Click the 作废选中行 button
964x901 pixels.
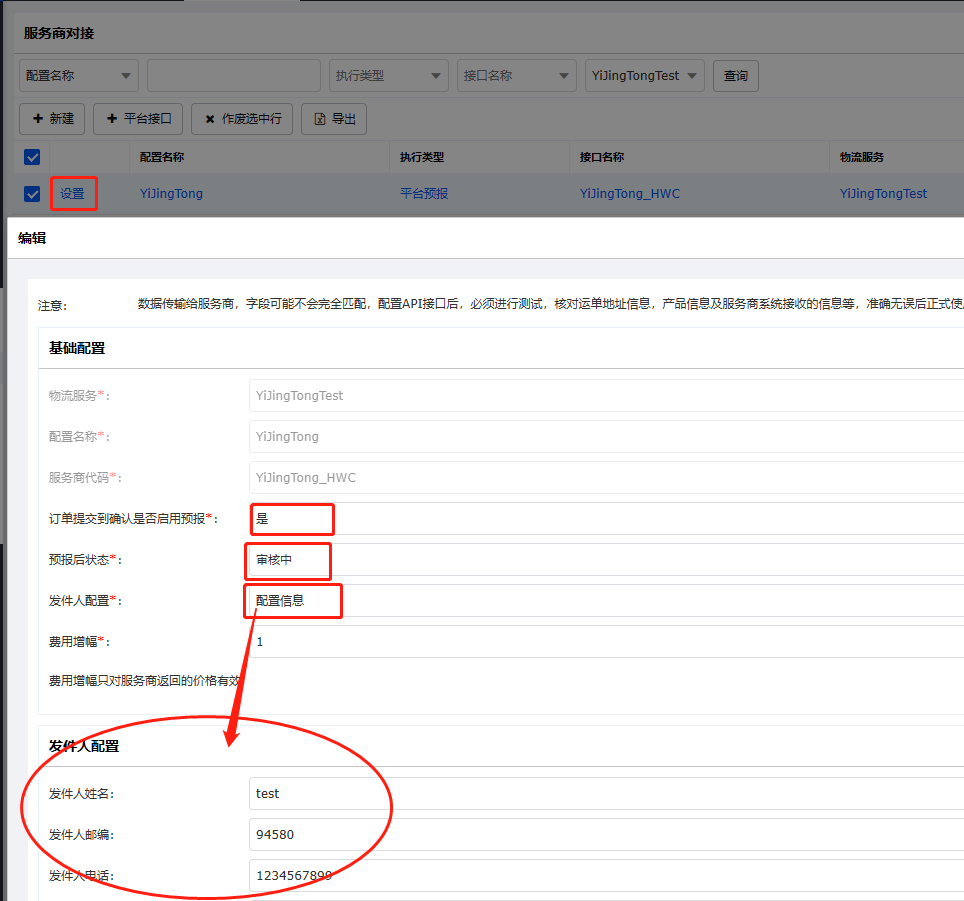pyautogui.click(x=242, y=119)
